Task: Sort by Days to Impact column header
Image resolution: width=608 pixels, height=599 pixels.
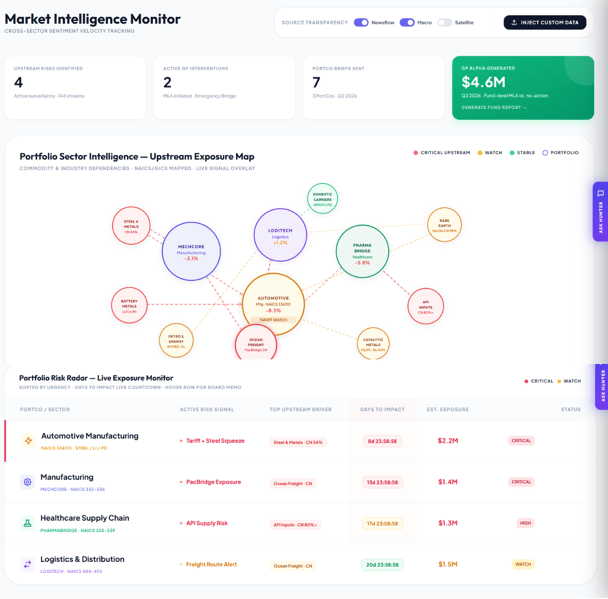Action: click(382, 409)
